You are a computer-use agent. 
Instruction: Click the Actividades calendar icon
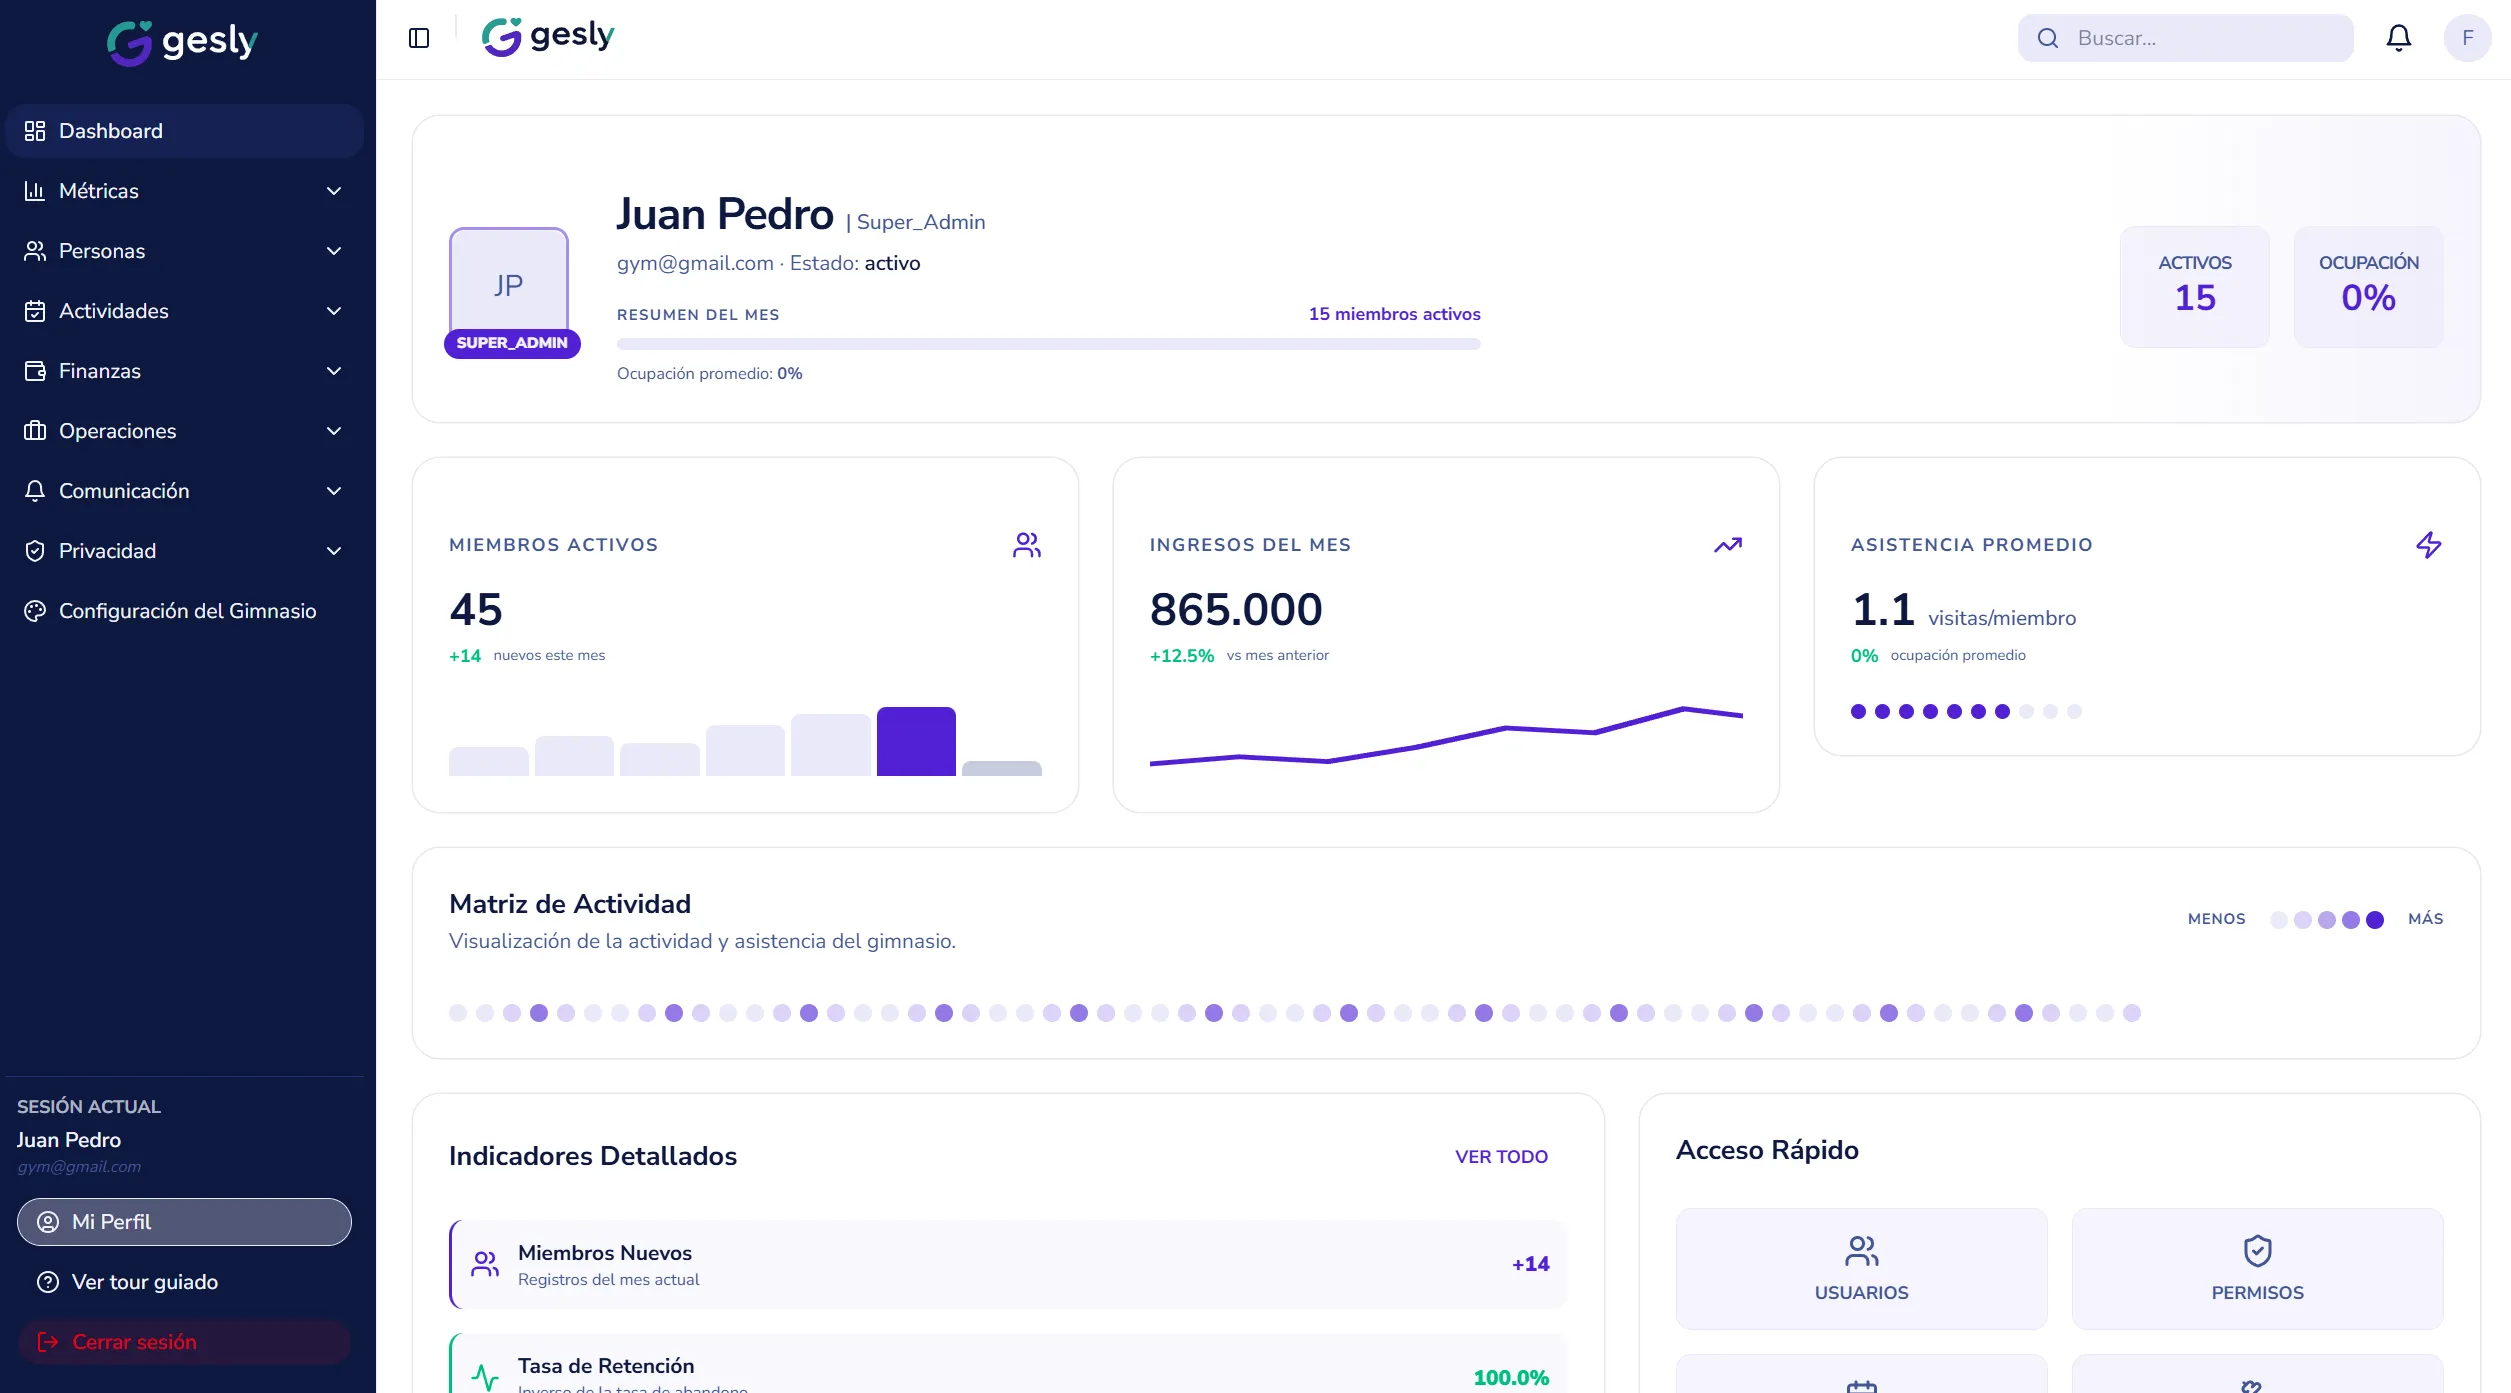click(35, 311)
